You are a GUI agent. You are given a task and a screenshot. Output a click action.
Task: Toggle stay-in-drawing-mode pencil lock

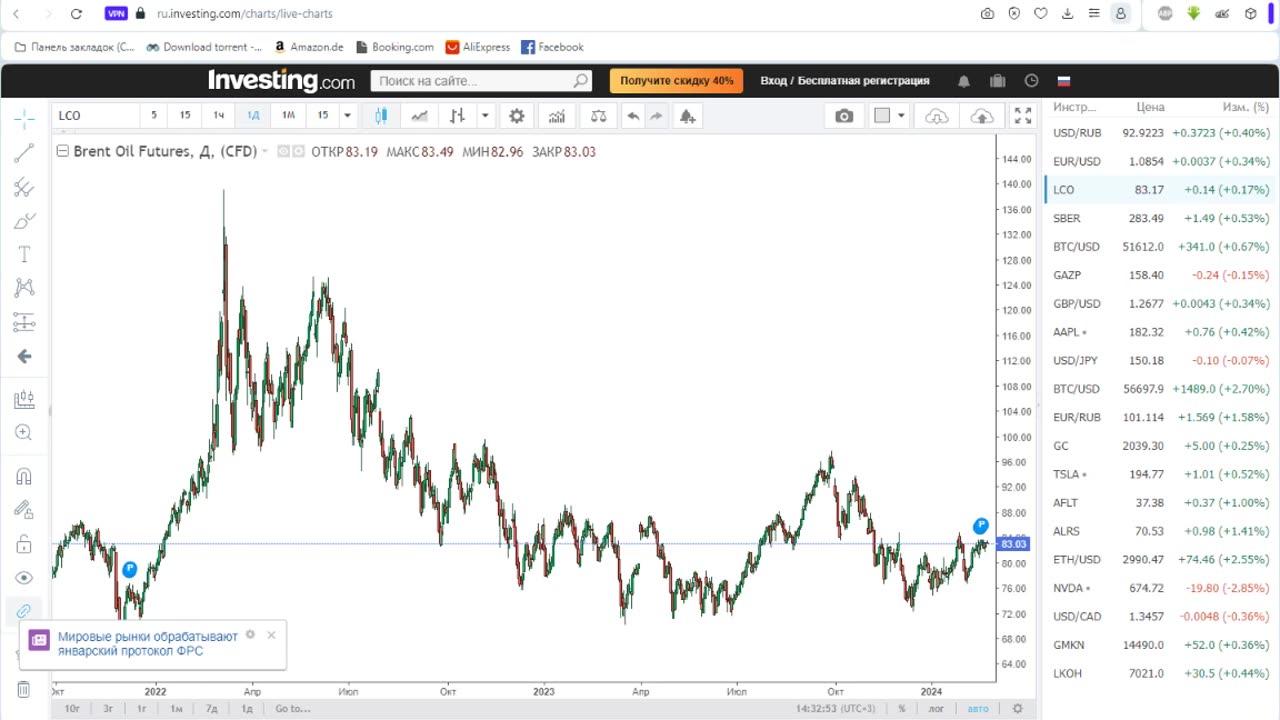pyautogui.click(x=24, y=510)
